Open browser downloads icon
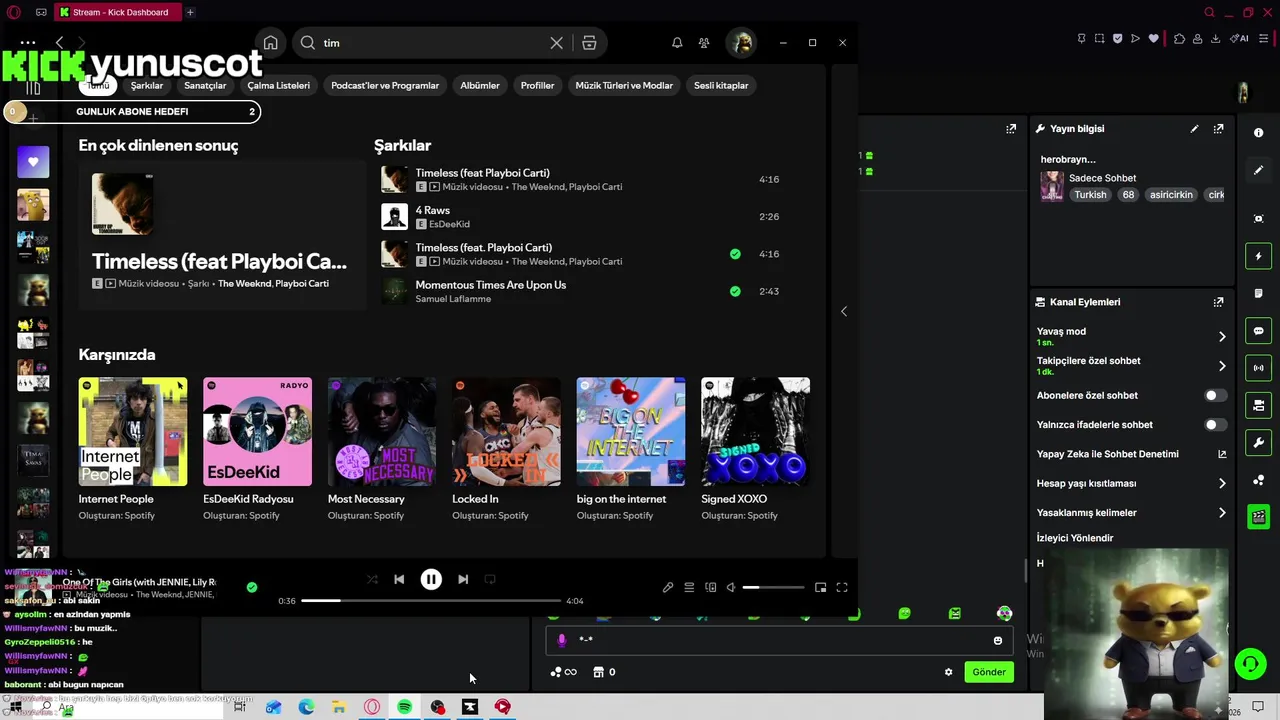 1215,39
